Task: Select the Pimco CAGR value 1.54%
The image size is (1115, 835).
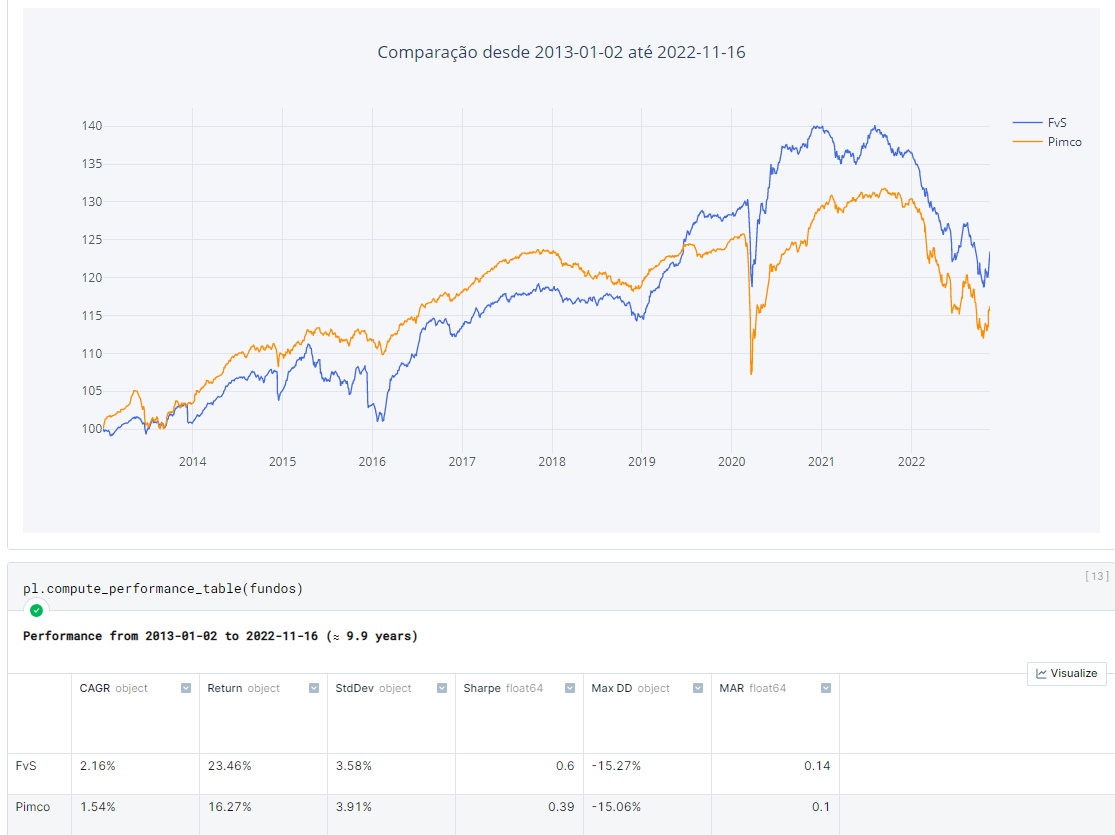Action: coord(97,807)
